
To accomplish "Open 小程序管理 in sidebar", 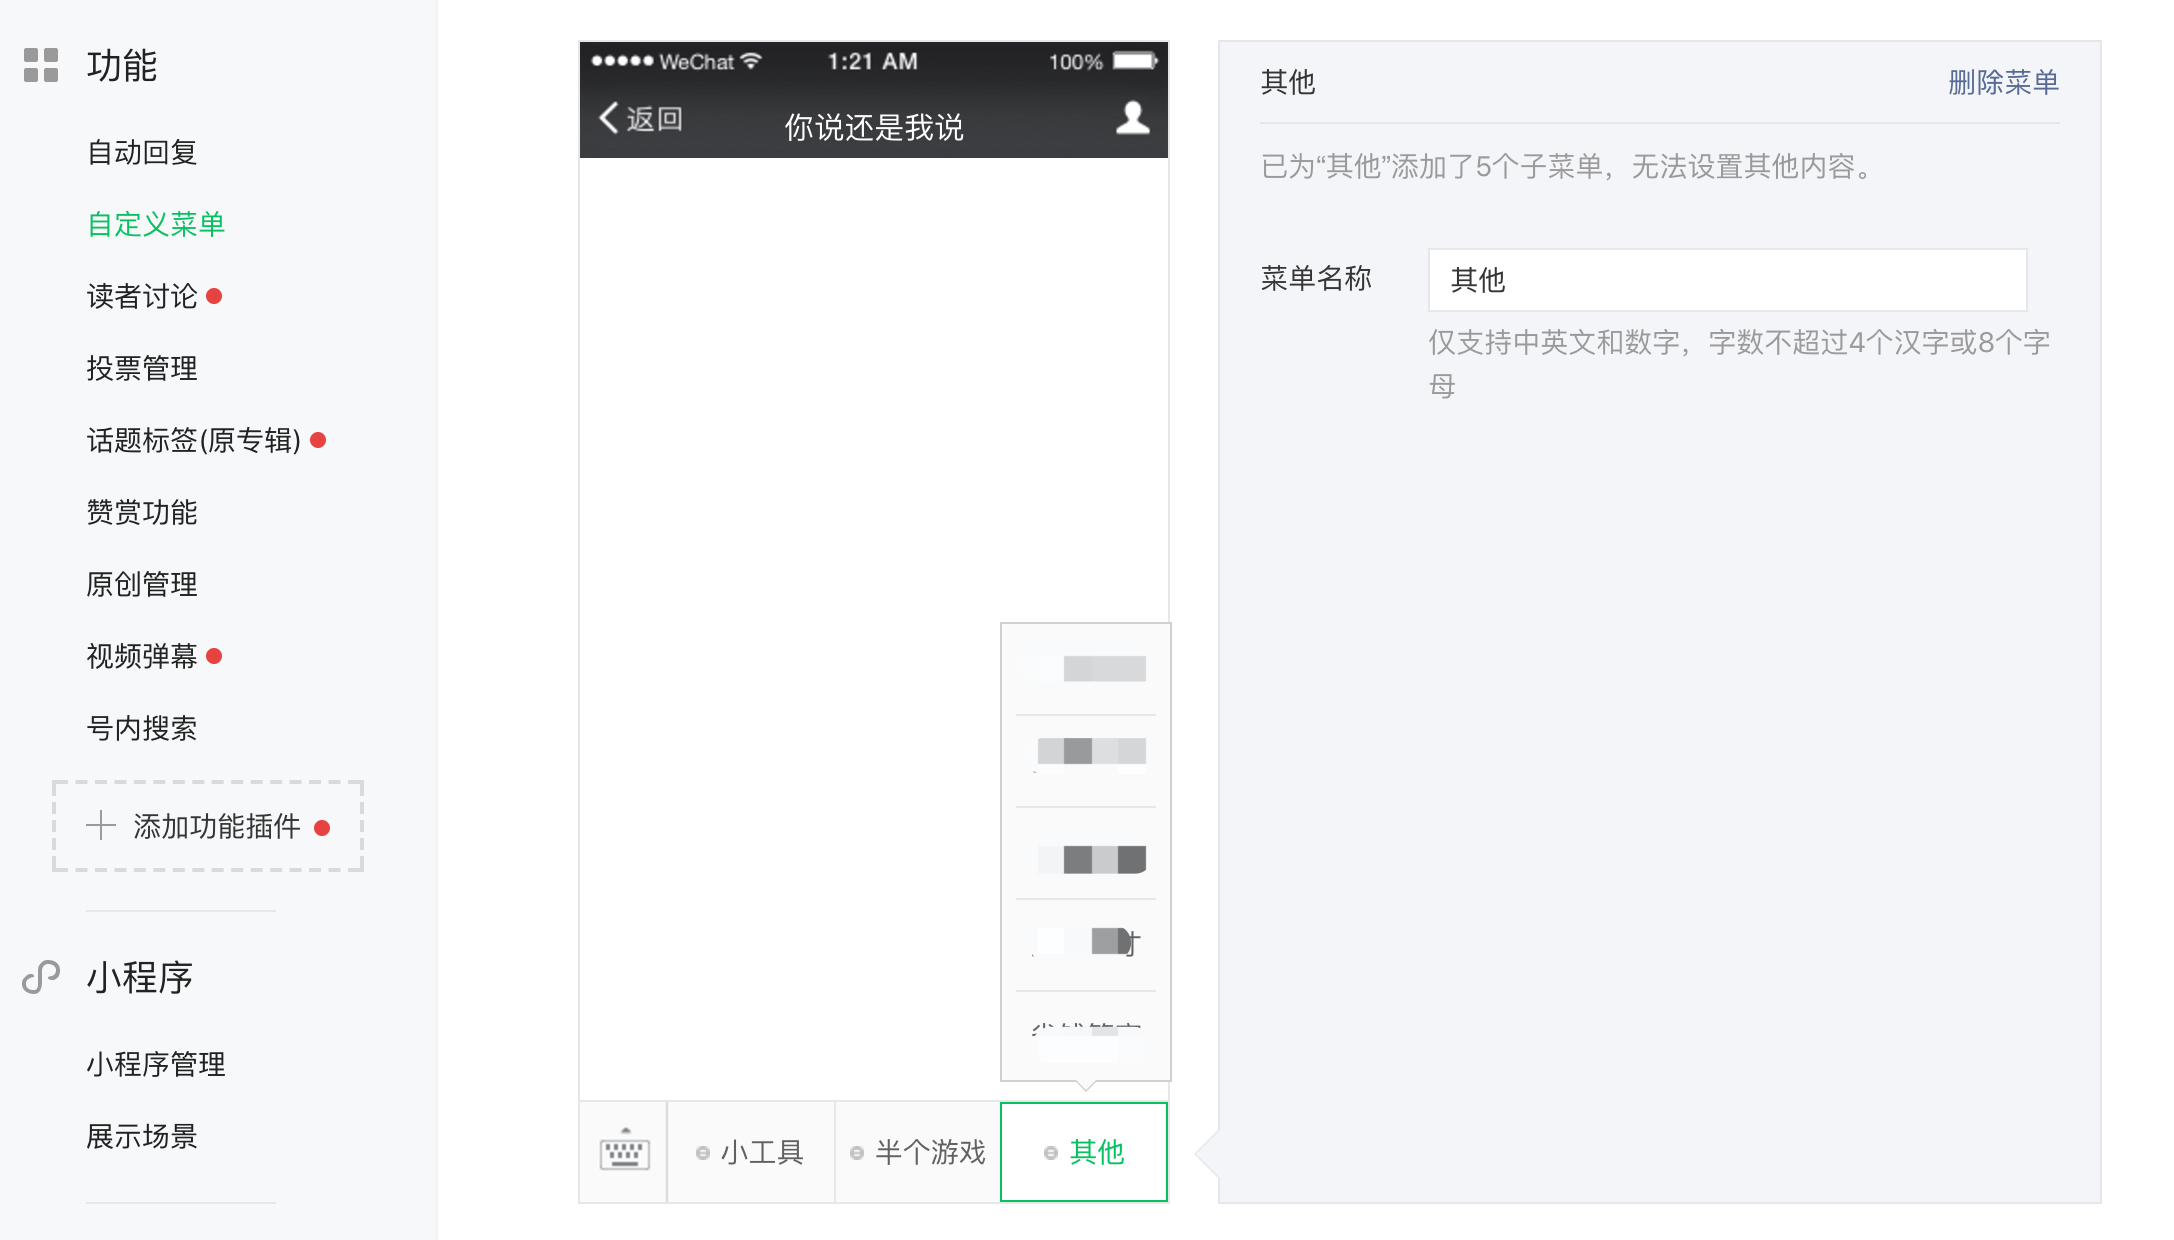I will (x=156, y=1064).
